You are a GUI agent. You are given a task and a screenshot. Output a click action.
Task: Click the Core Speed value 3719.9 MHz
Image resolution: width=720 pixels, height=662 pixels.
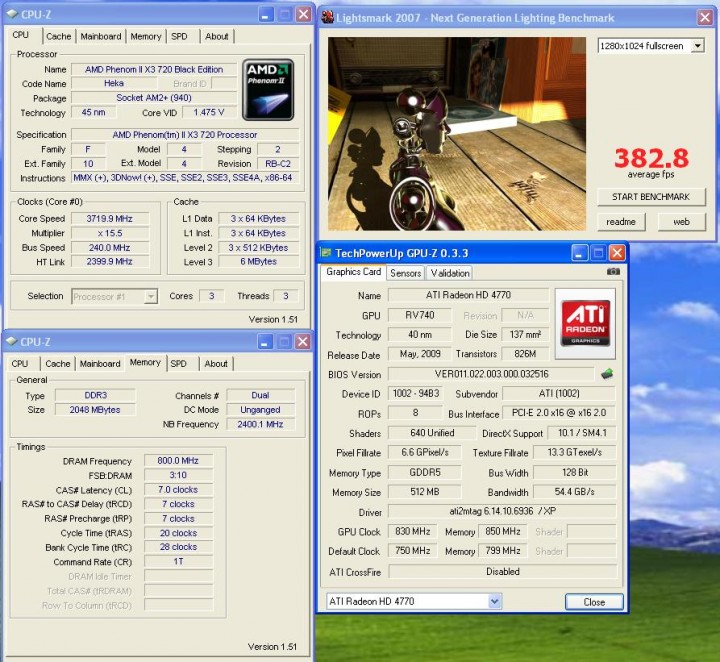tap(110, 219)
